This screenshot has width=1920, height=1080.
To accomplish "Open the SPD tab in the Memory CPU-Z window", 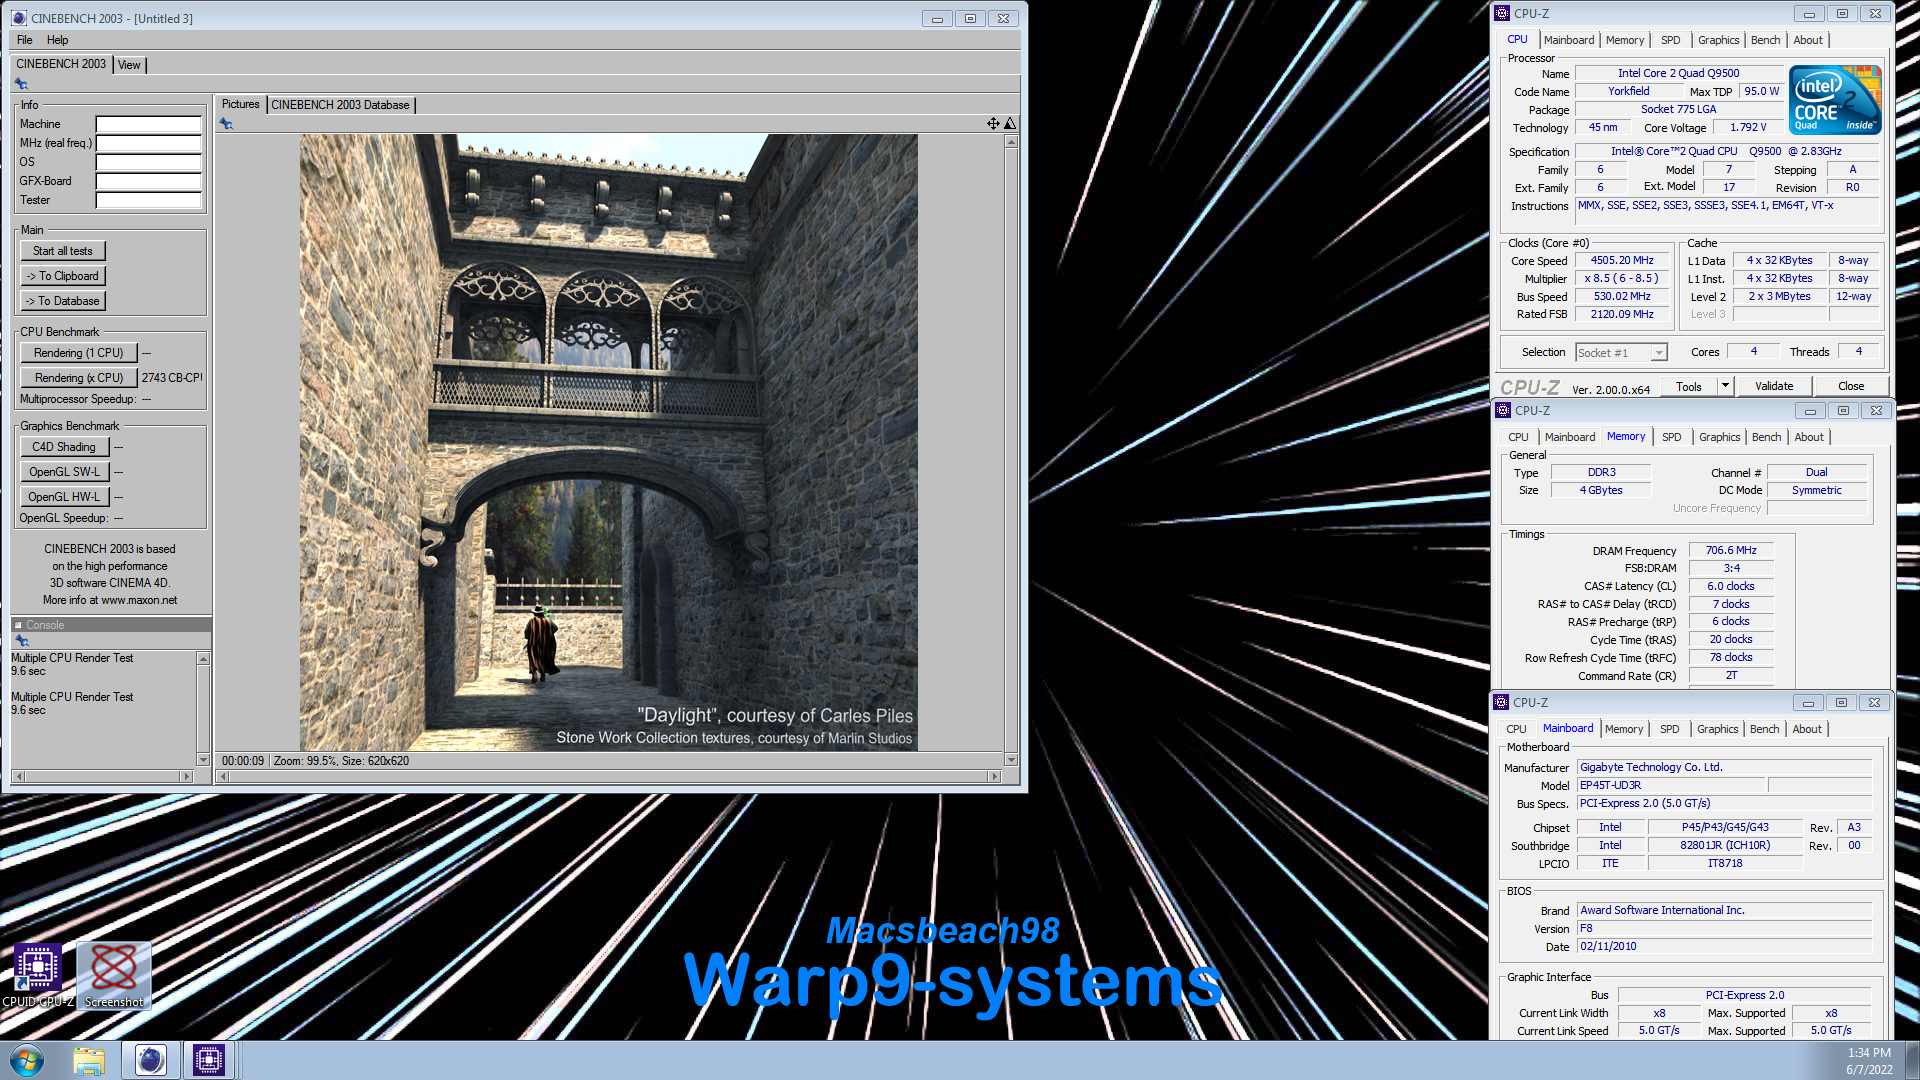I will coord(1671,437).
